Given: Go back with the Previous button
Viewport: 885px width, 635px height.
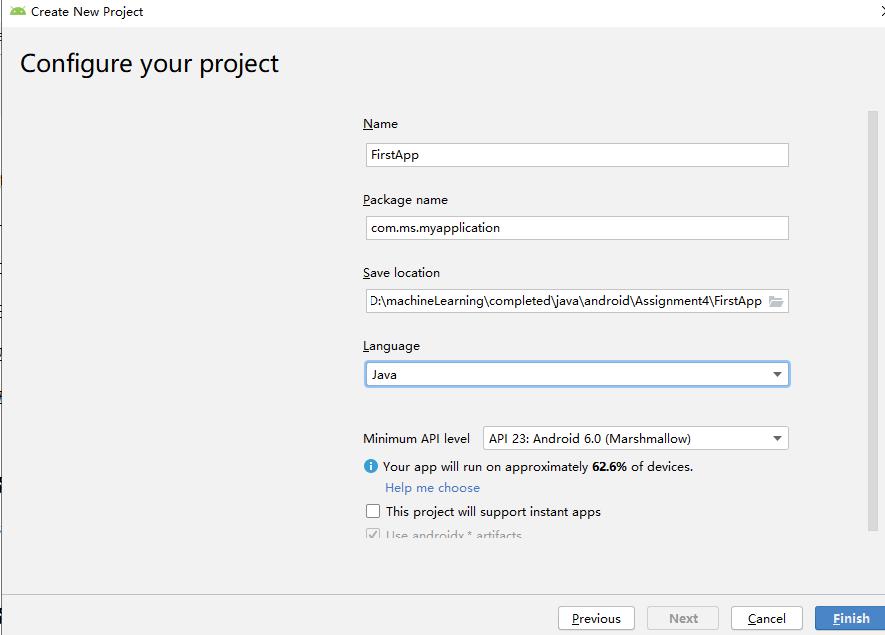Looking at the screenshot, I should [x=596, y=618].
